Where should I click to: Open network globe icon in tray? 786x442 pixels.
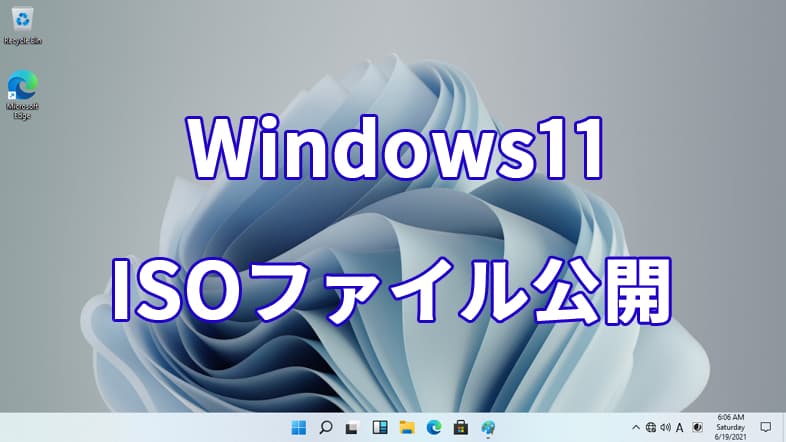651,427
